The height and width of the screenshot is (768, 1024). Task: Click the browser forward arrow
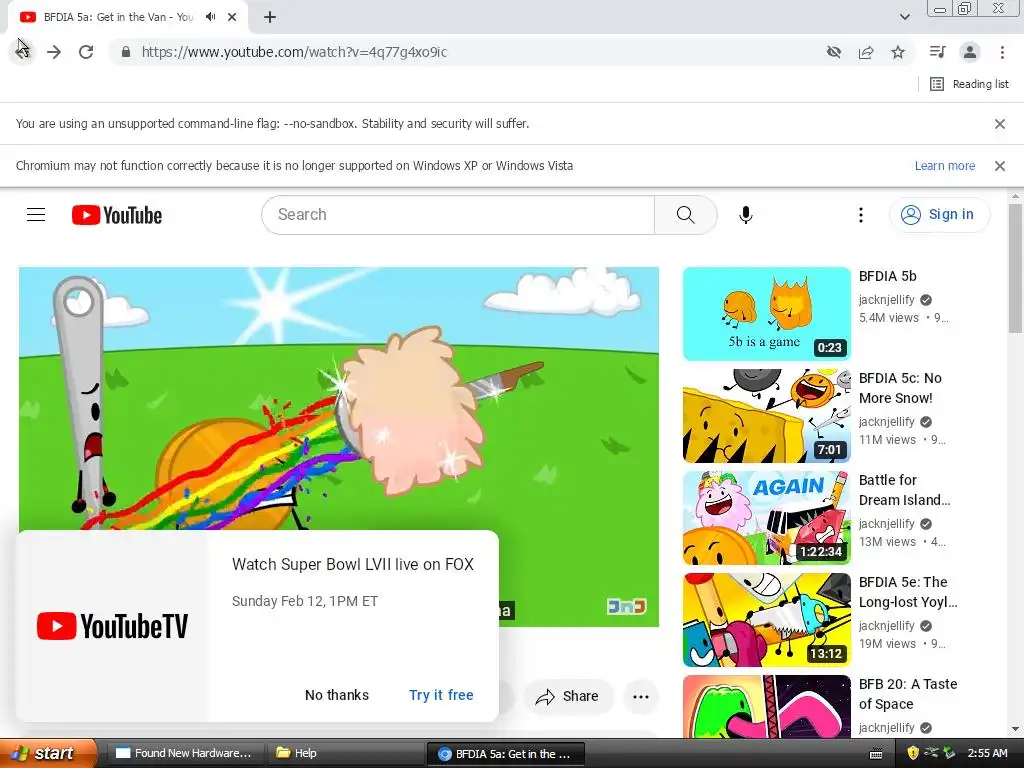pyautogui.click(x=54, y=52)
